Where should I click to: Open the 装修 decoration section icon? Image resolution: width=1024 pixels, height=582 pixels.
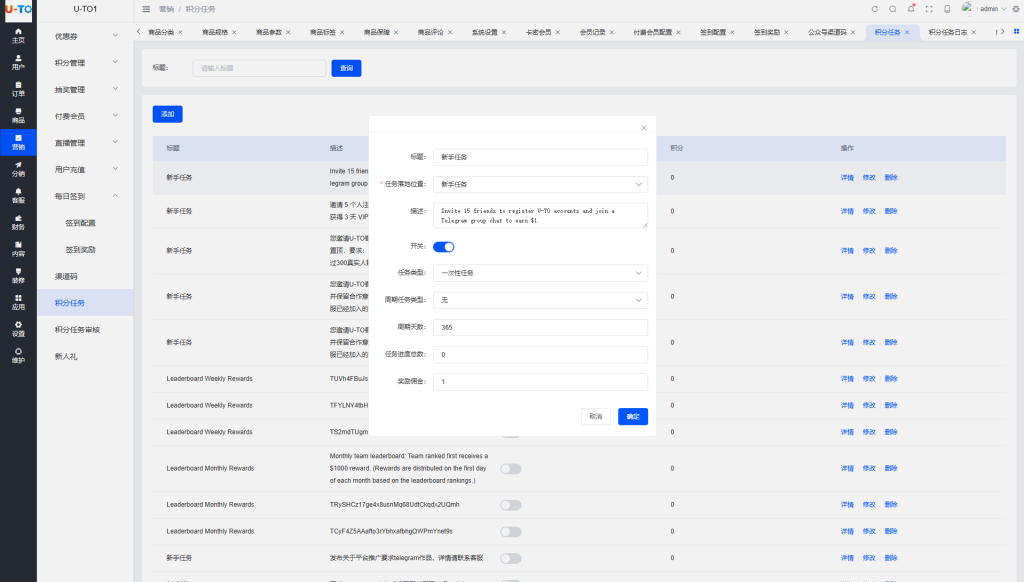(x=18, y=276)
